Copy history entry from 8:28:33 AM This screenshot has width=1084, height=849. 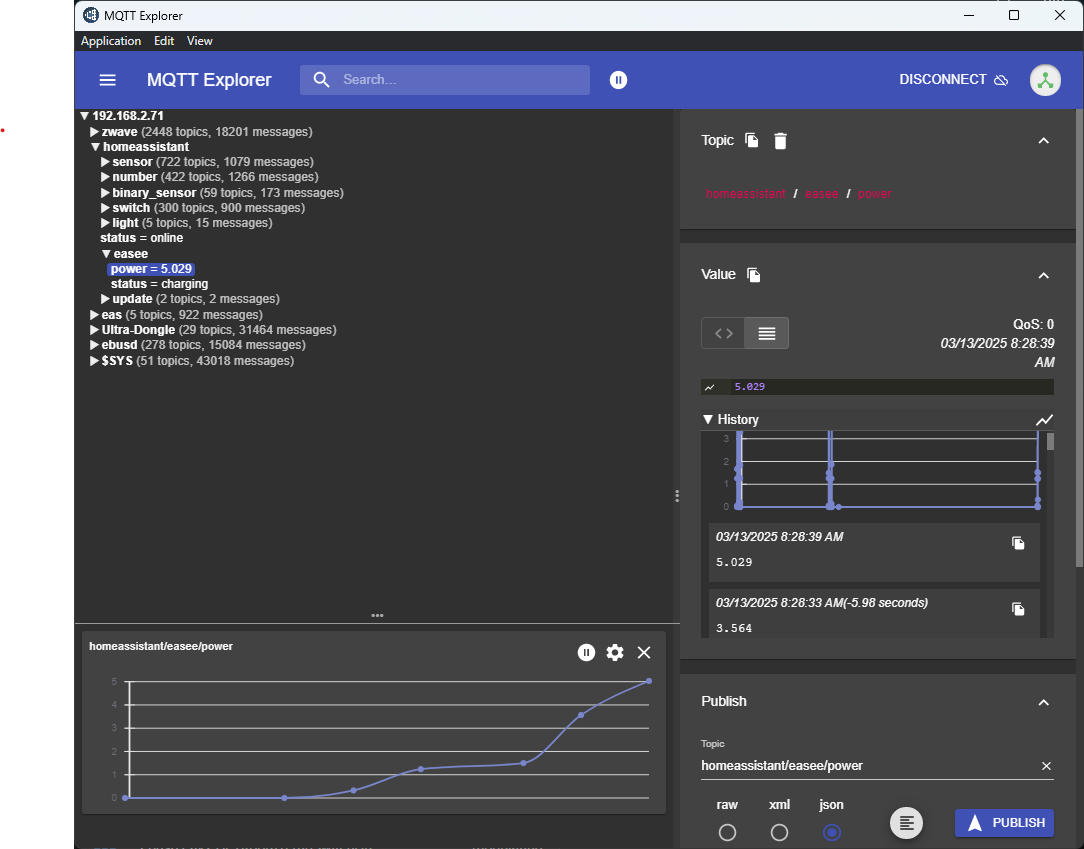pos(1018,609)
